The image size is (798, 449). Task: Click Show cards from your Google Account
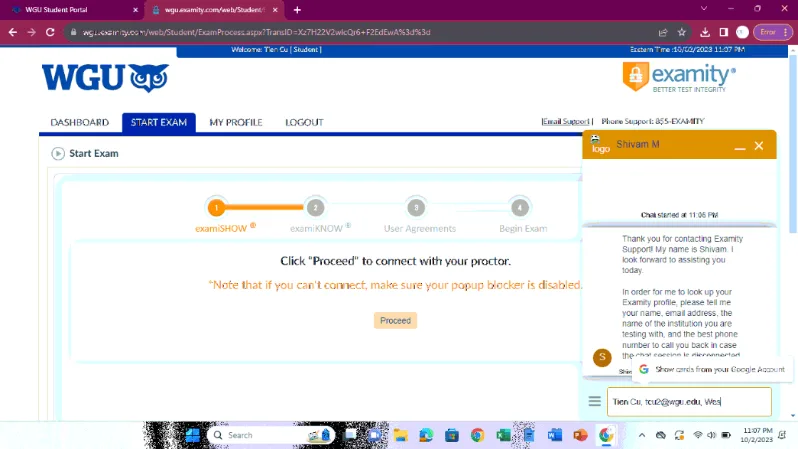pyautogui.click(x=712, y=370)
